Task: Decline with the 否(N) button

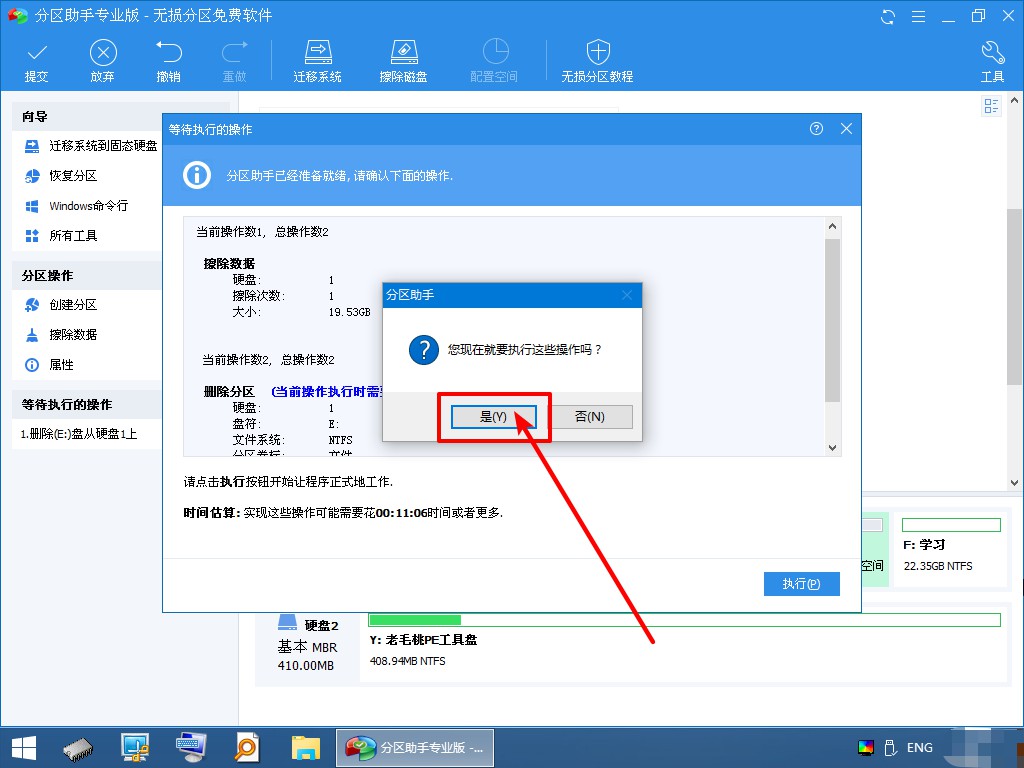Action: coord(589,417)
